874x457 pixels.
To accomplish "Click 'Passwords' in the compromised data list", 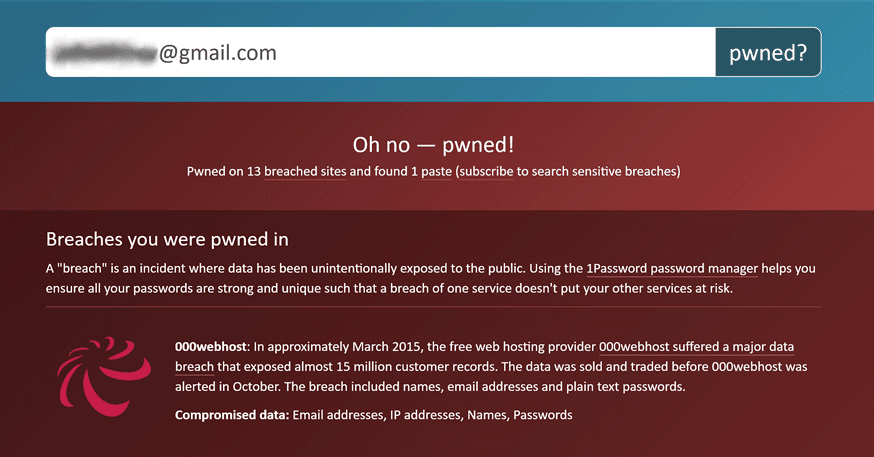I will 543,415.
